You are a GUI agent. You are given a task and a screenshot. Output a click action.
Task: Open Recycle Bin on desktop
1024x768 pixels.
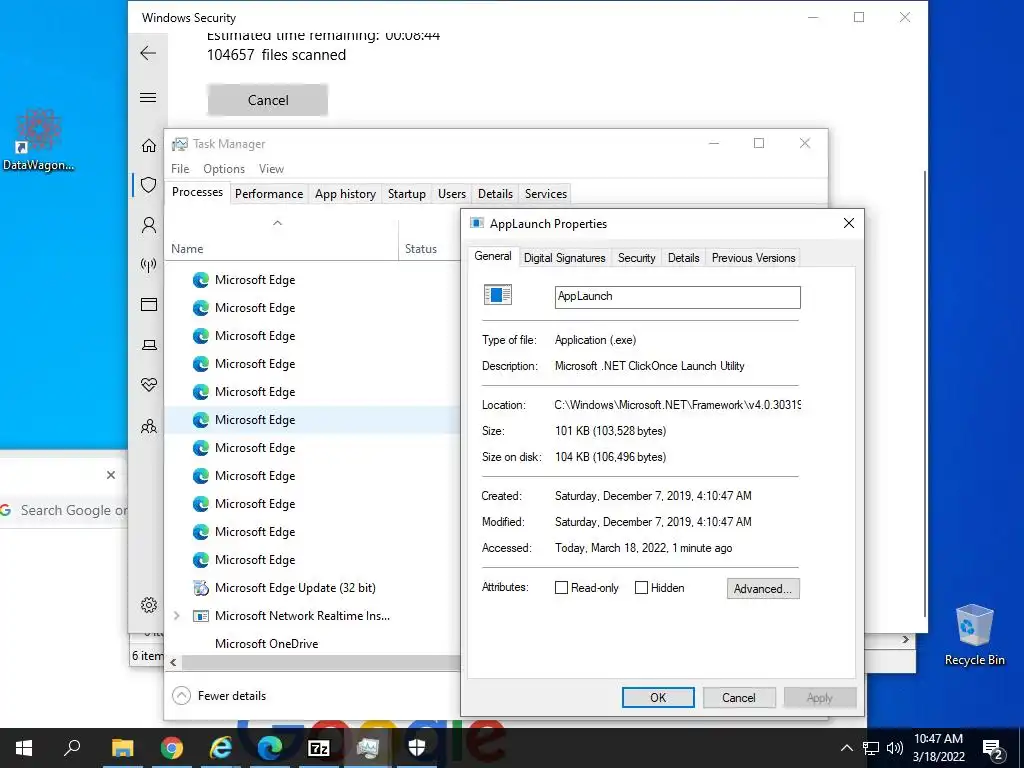coord(974,635)
